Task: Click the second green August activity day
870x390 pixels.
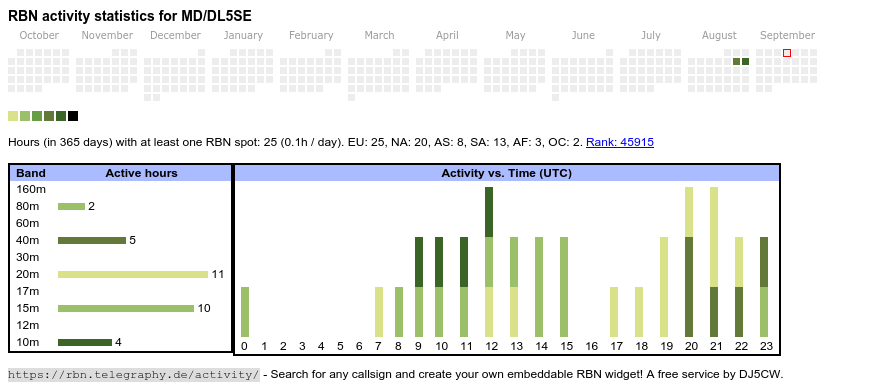Action: point(746,62)
